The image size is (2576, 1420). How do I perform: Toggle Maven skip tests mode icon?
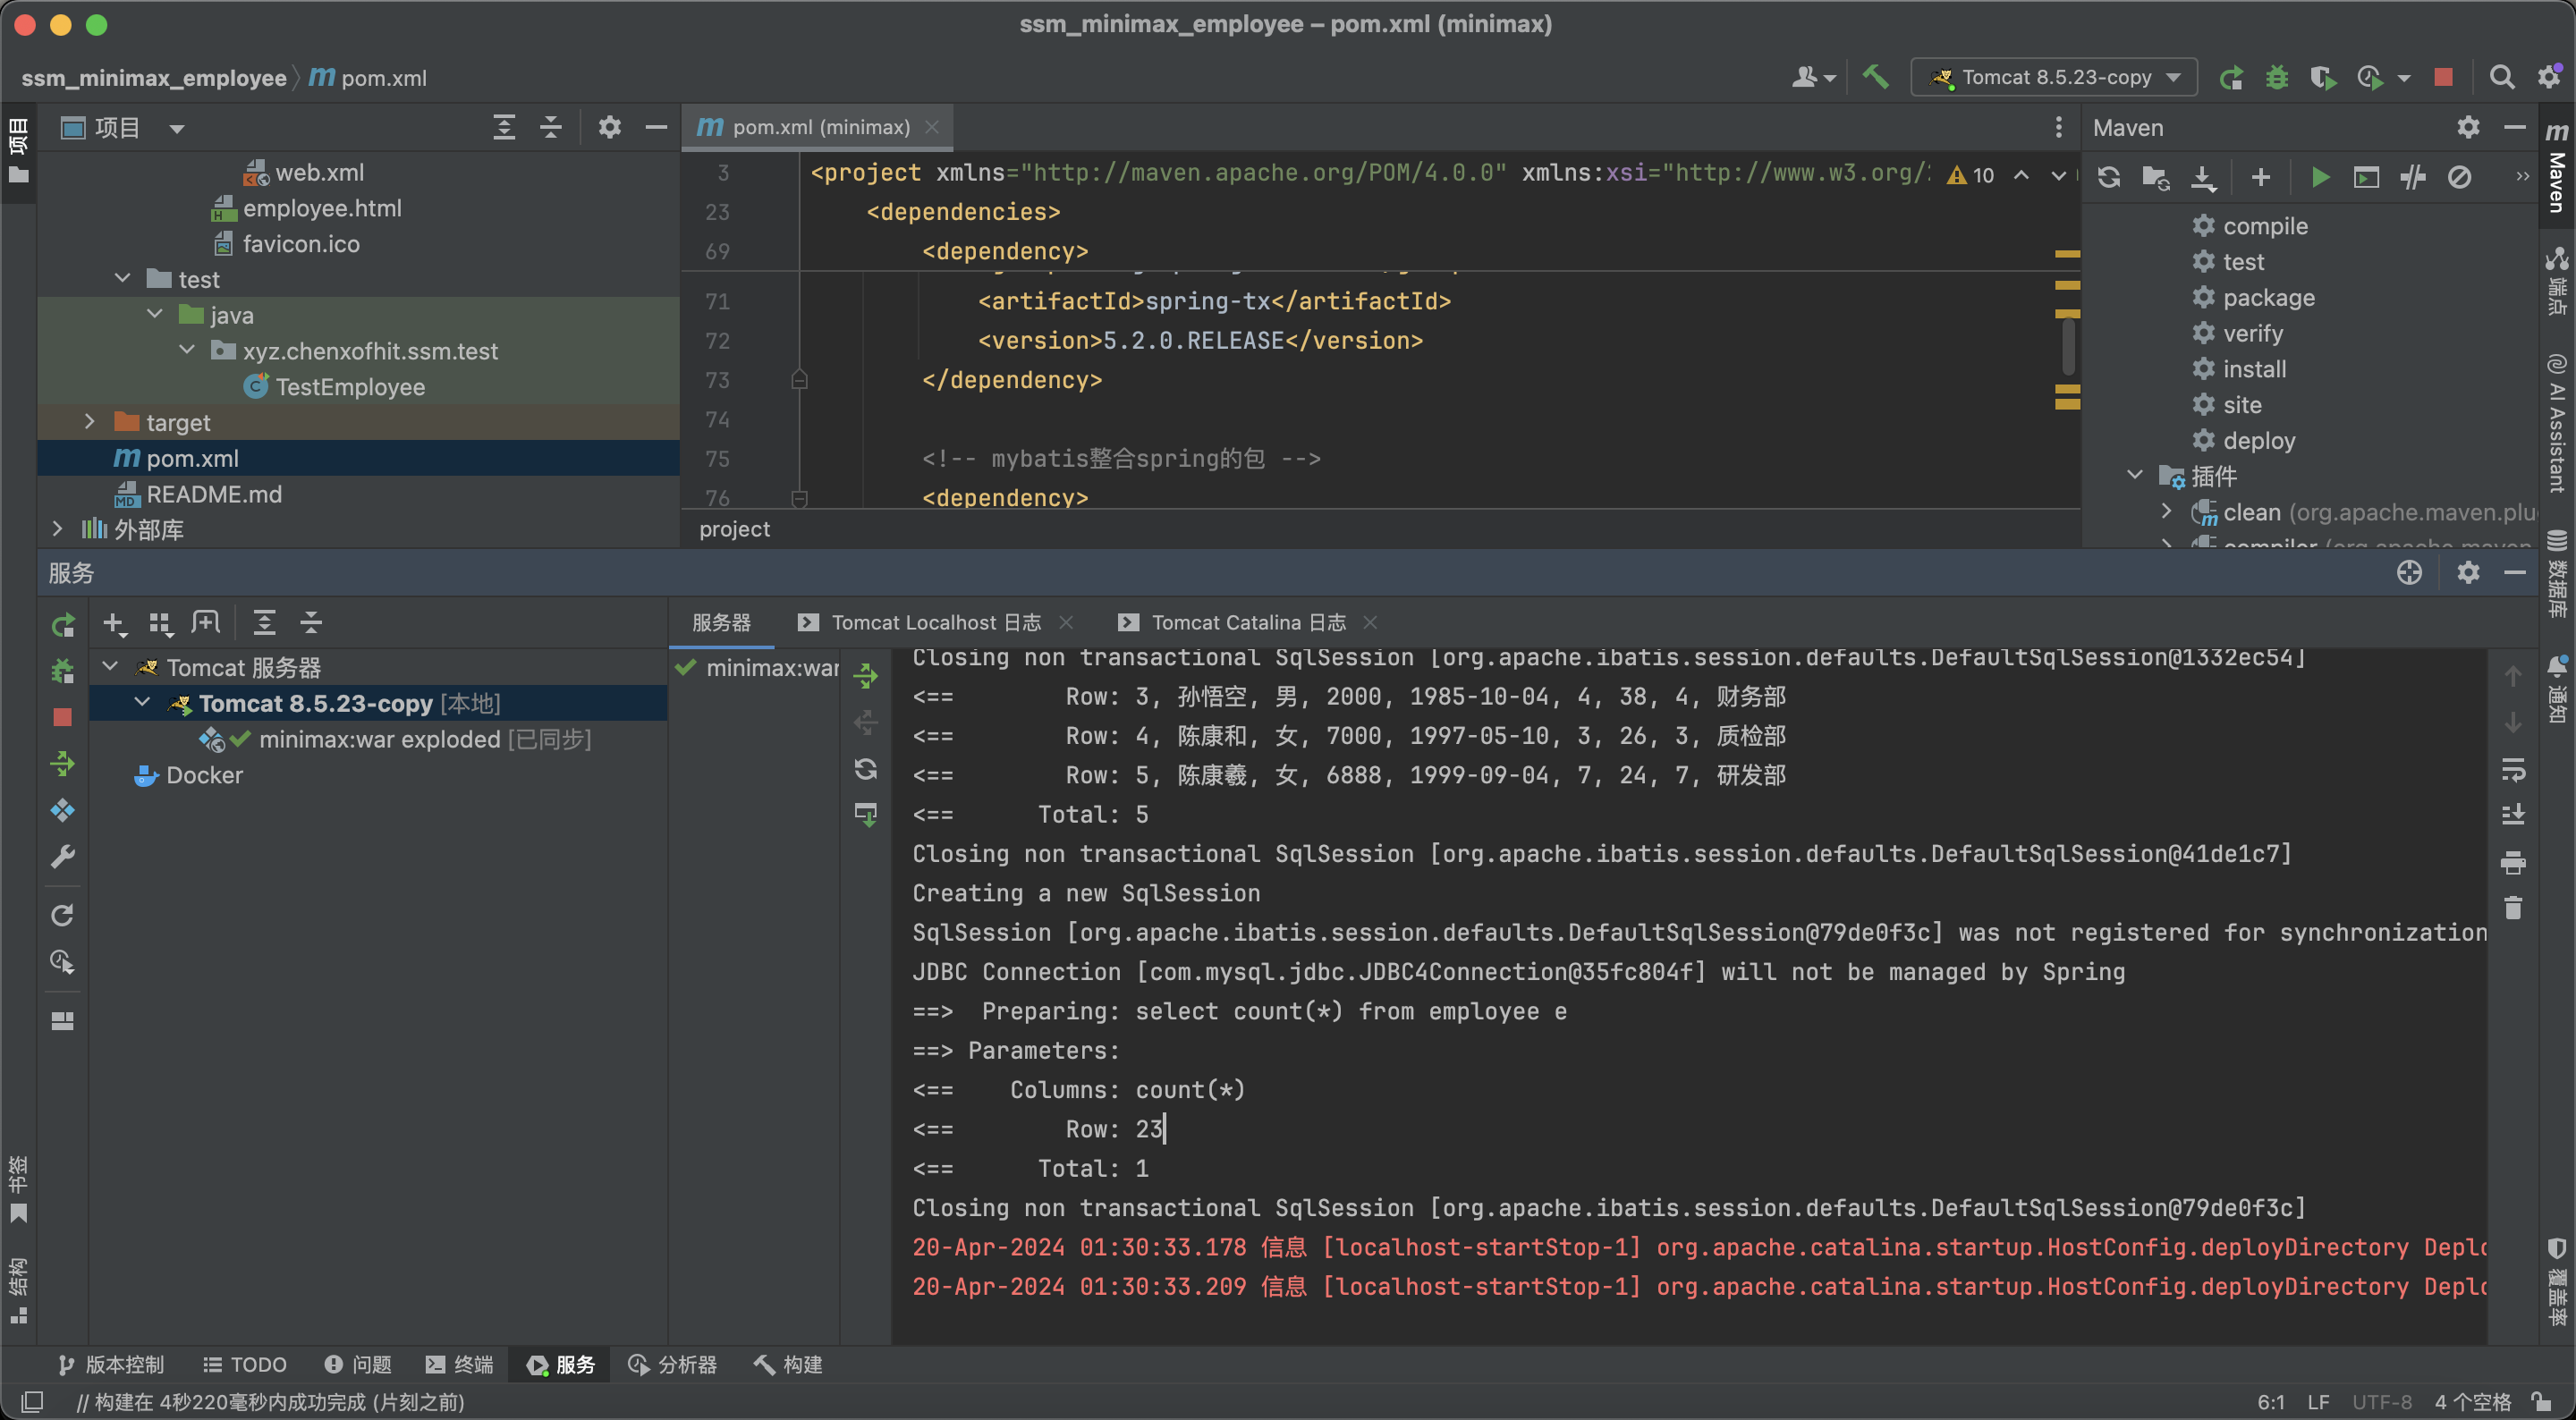click(x=2459, y=178)
